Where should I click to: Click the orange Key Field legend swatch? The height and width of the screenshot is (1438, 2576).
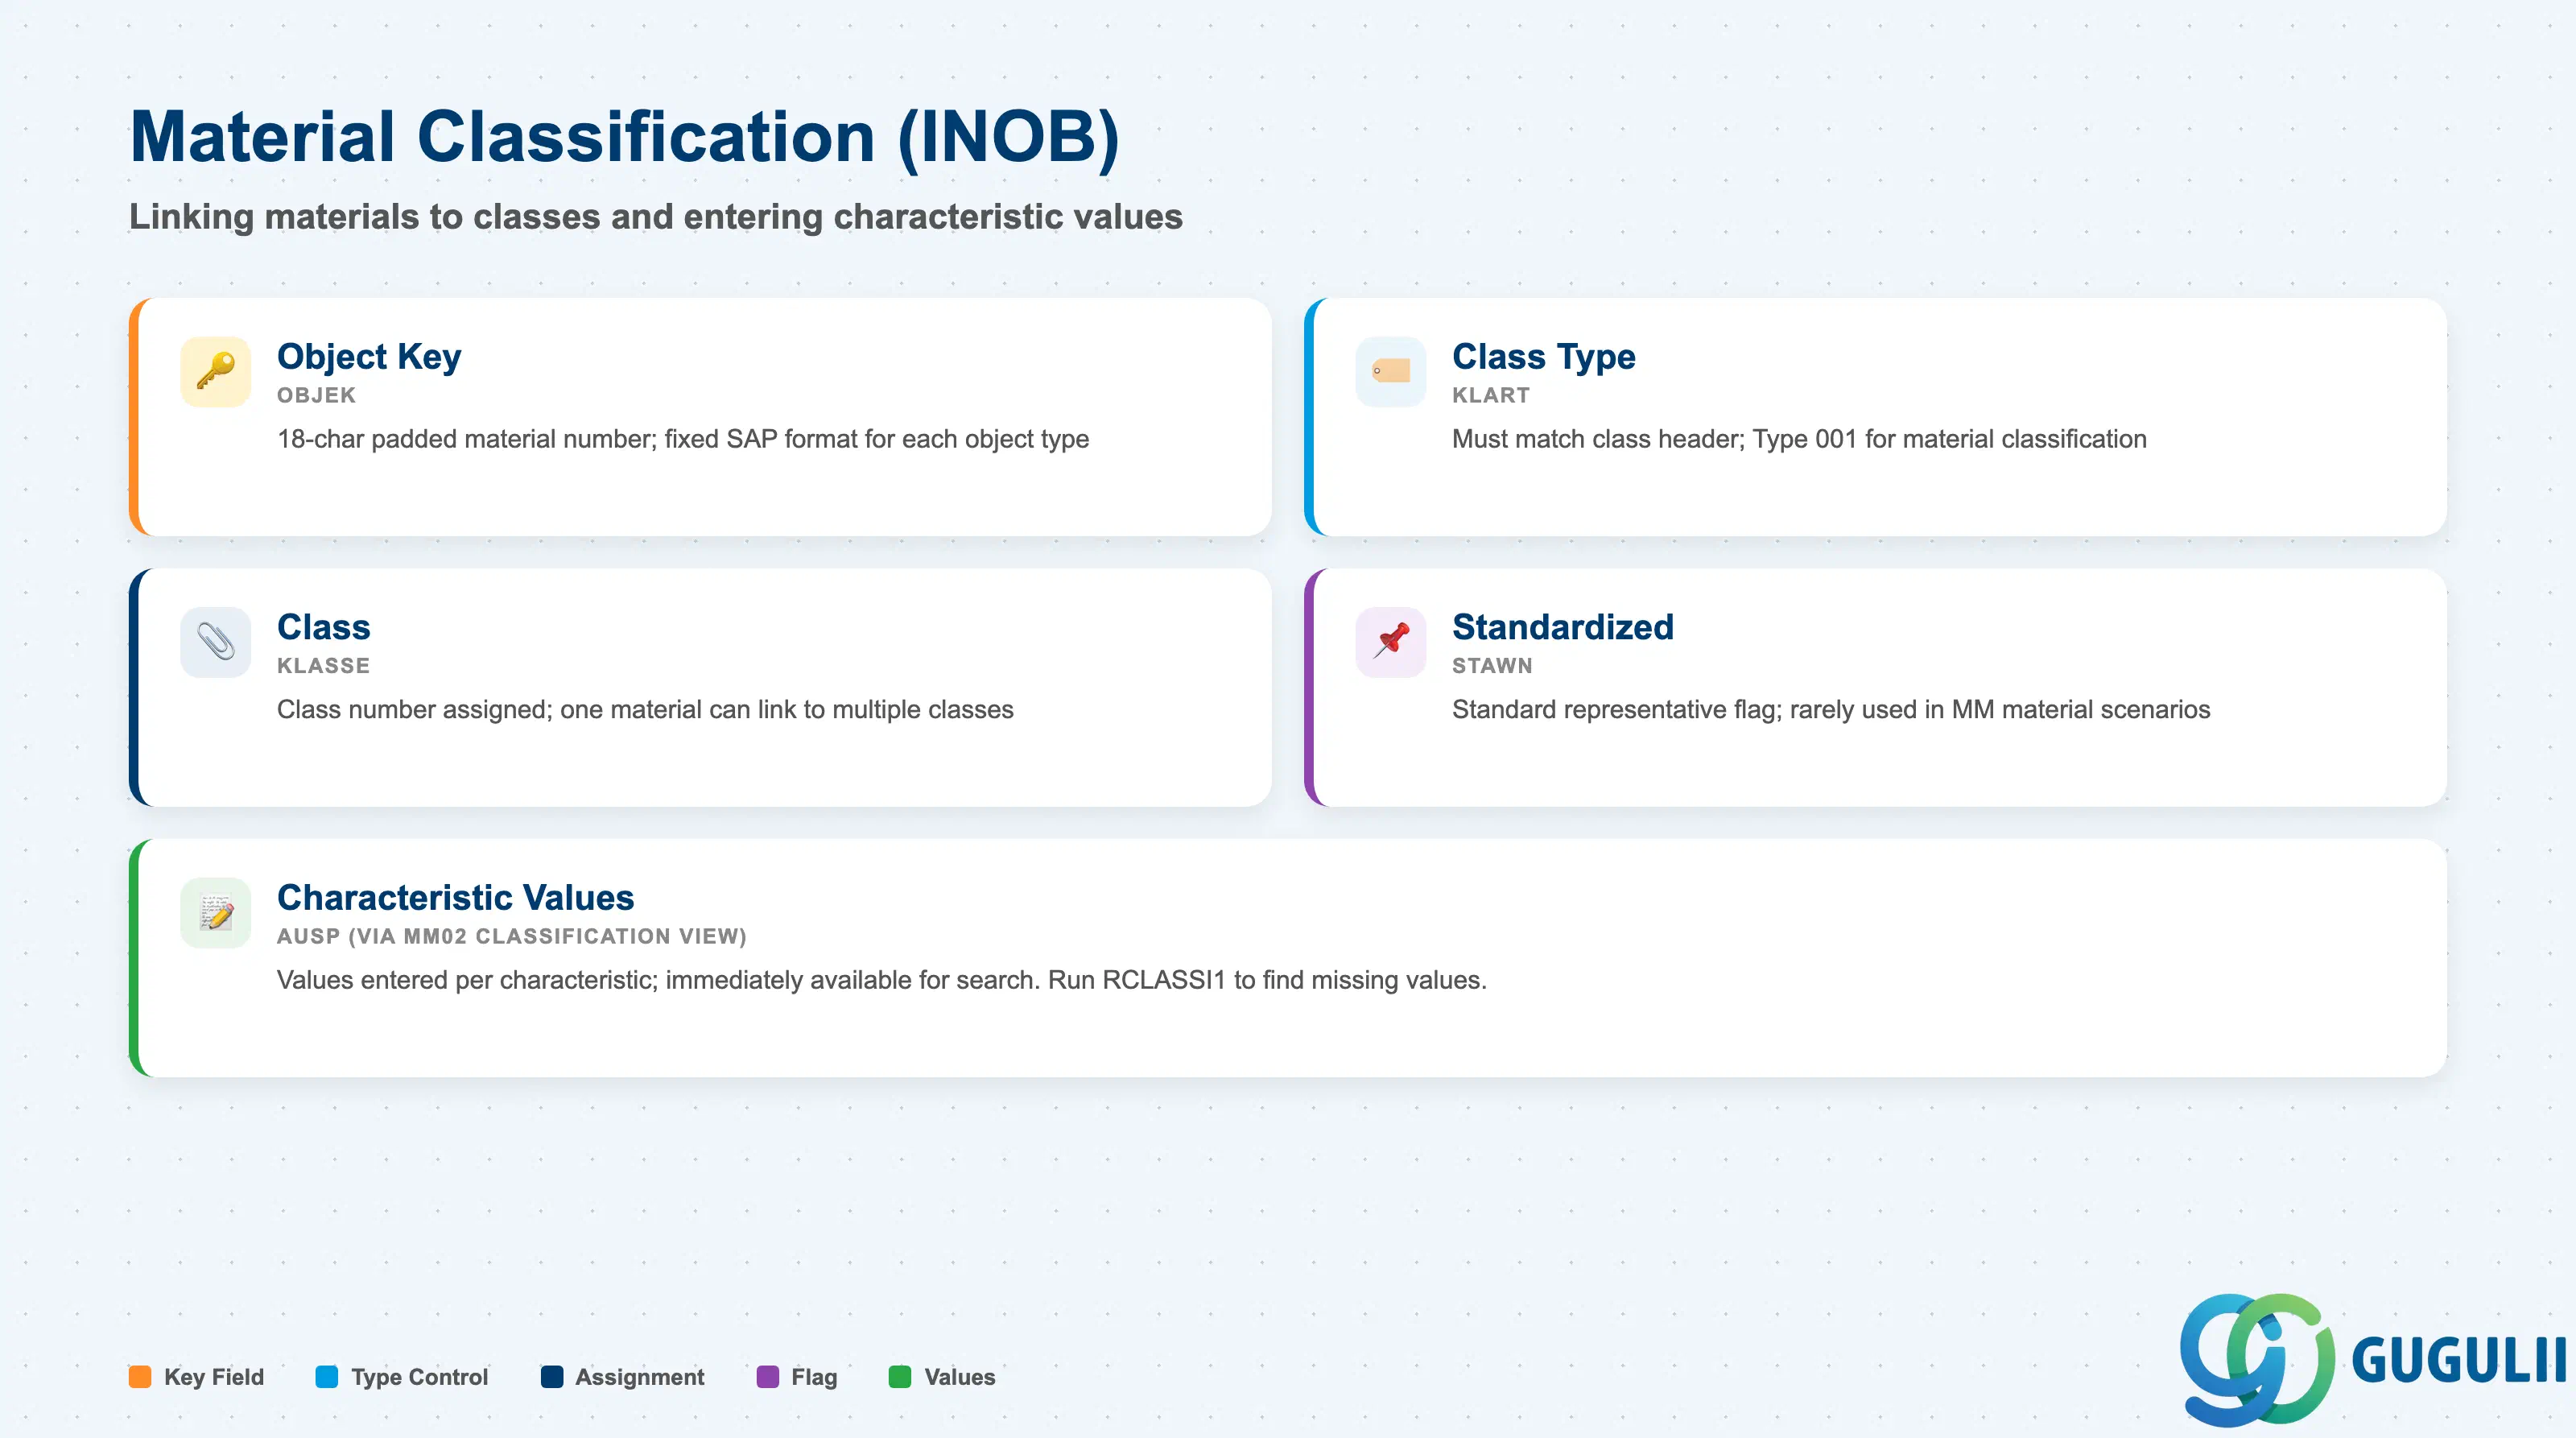(140, 1377)
